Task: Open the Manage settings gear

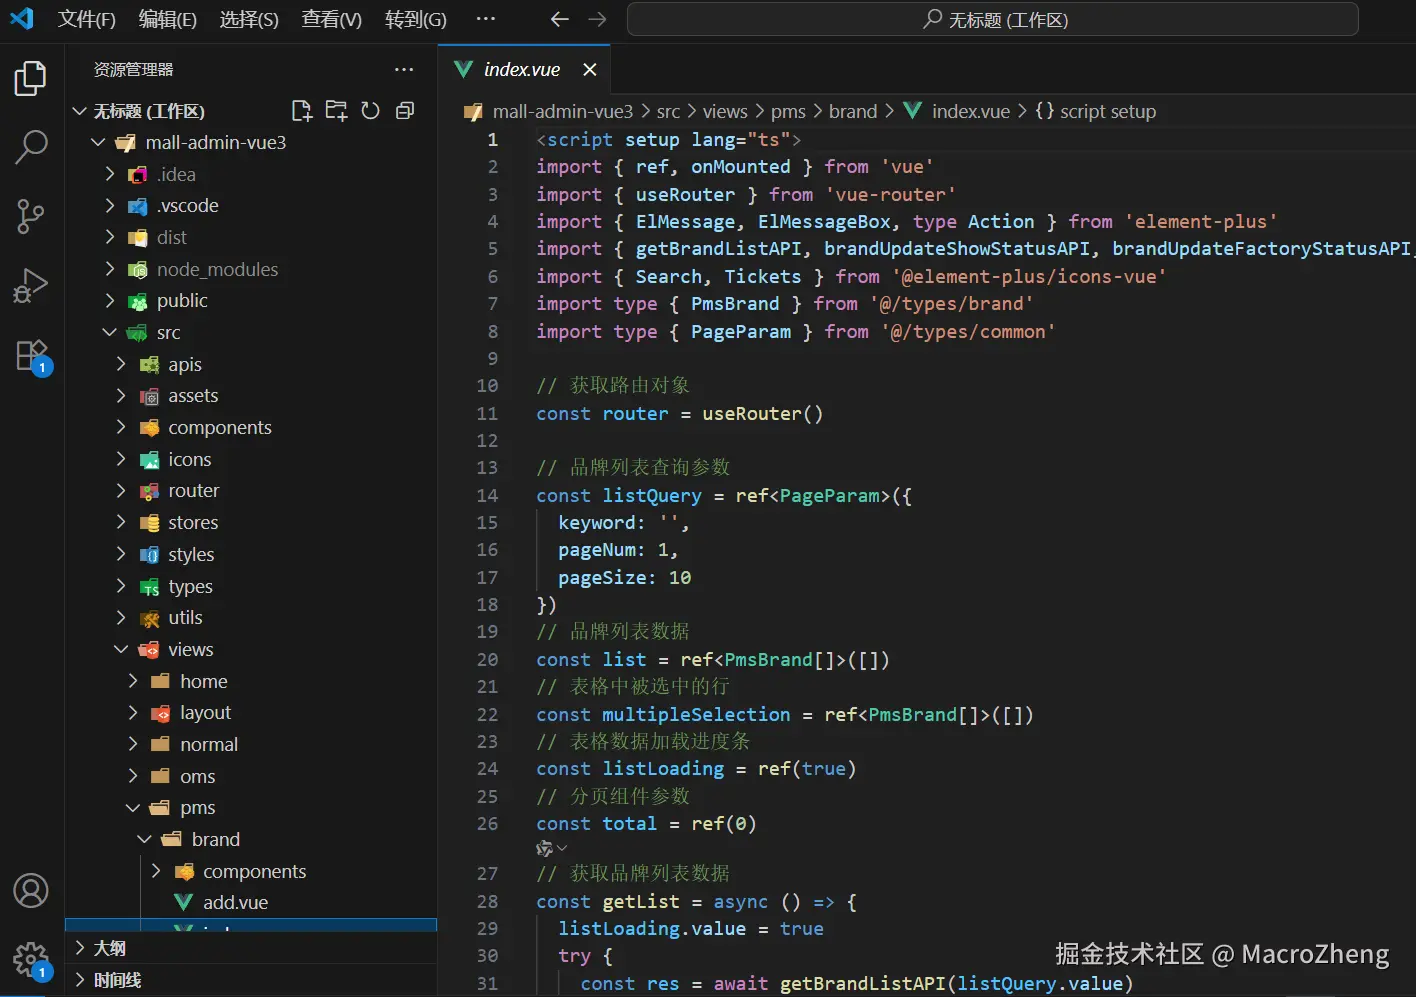Action: tap(31, 960)
